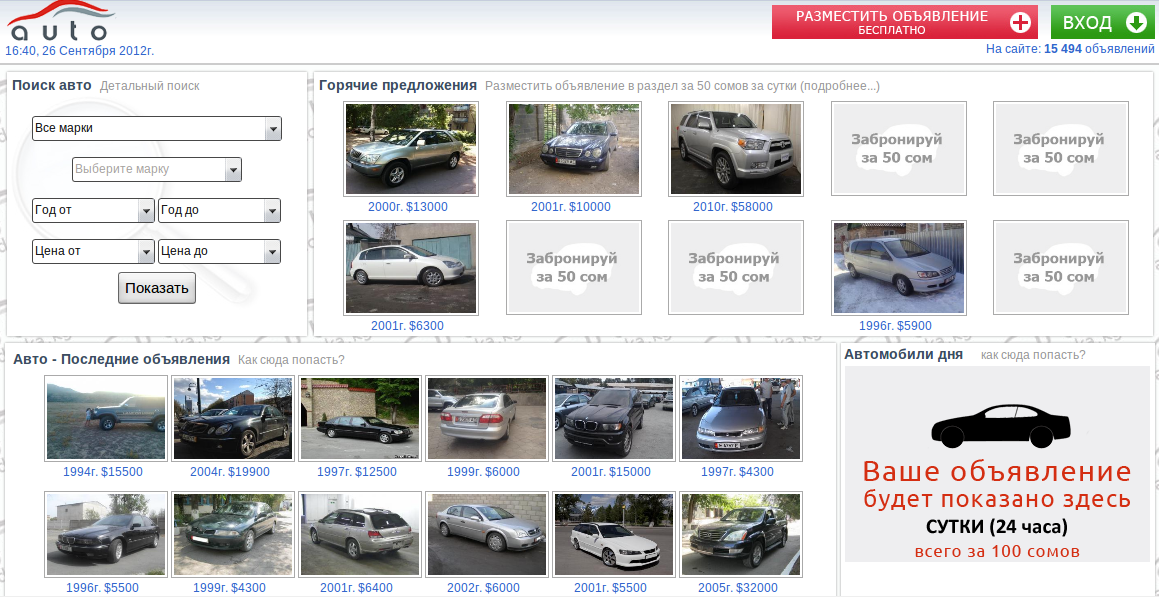Open hot offer photo priced $6300
The width and height of the screenshot is (1159, 597).
click(411, 267)
